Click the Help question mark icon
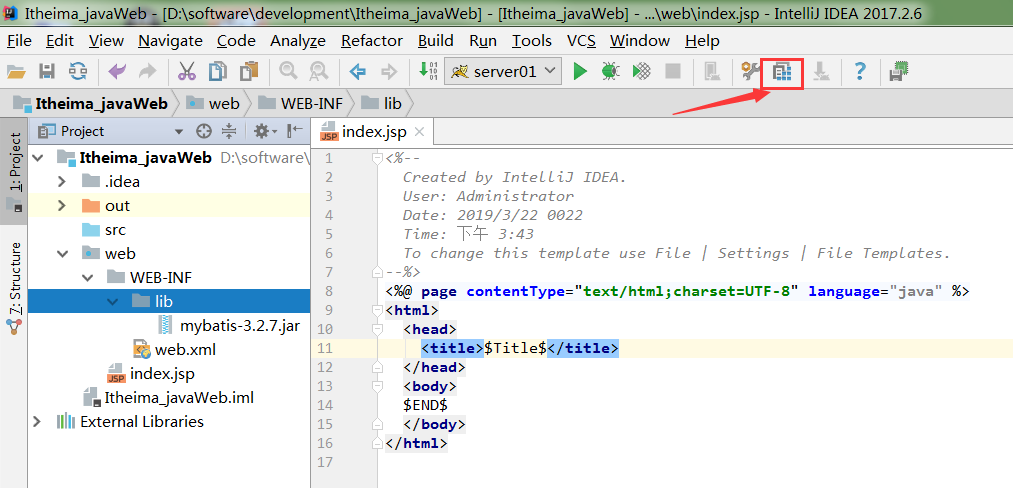 click(x=859, y=71)
